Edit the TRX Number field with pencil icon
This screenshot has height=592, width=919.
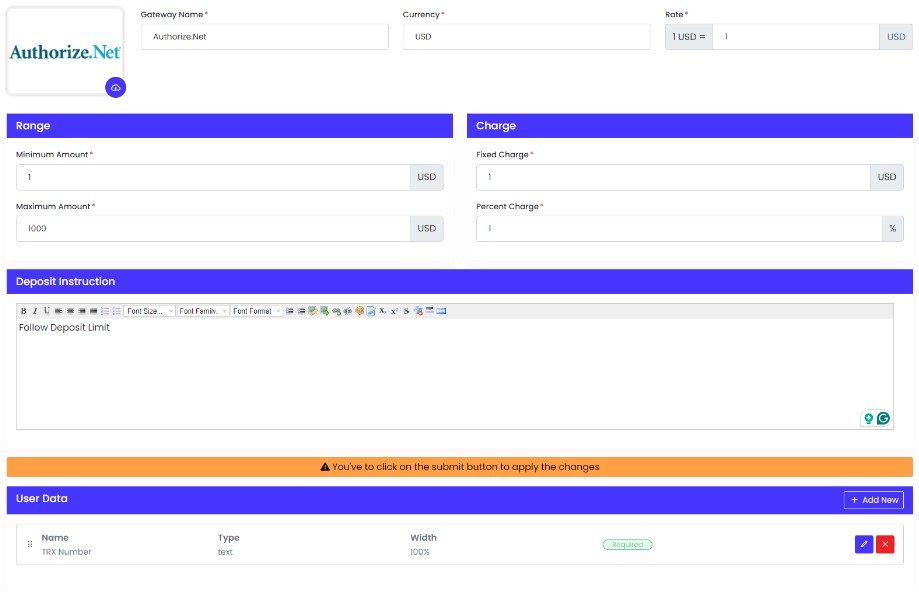coord(863,544)
